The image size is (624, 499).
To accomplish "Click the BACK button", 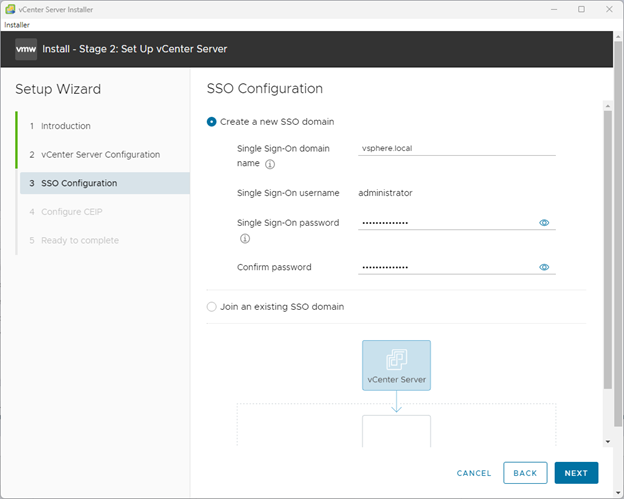I will 525,473.
